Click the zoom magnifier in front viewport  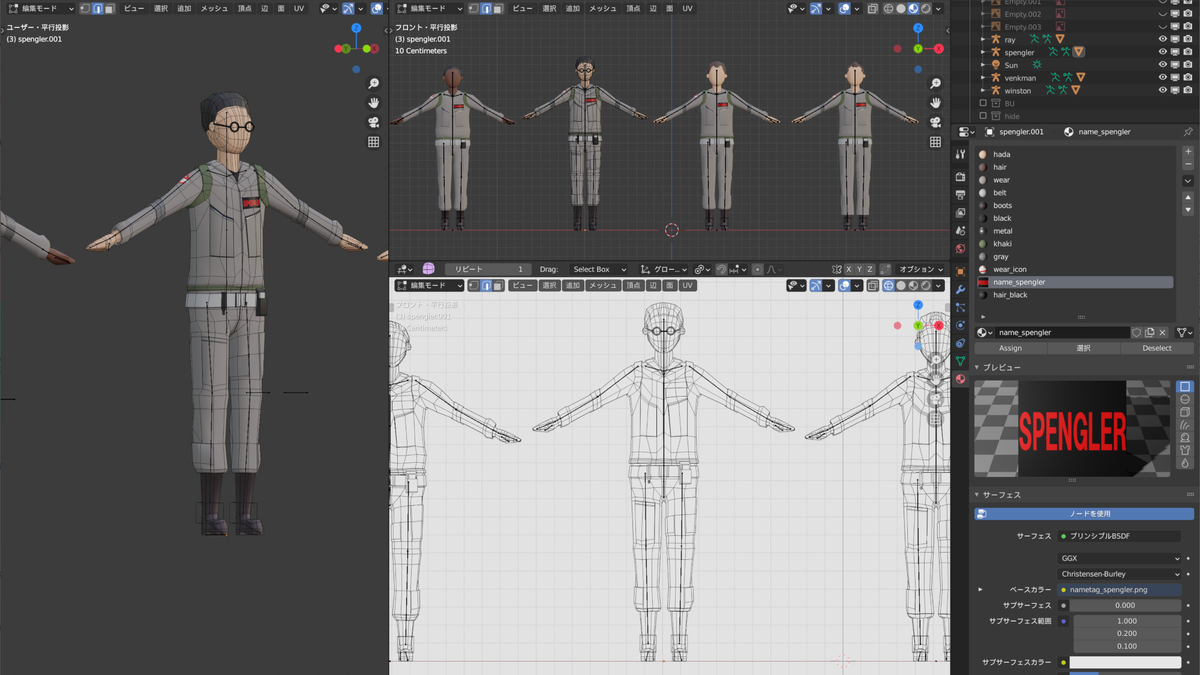pos(935,84)
